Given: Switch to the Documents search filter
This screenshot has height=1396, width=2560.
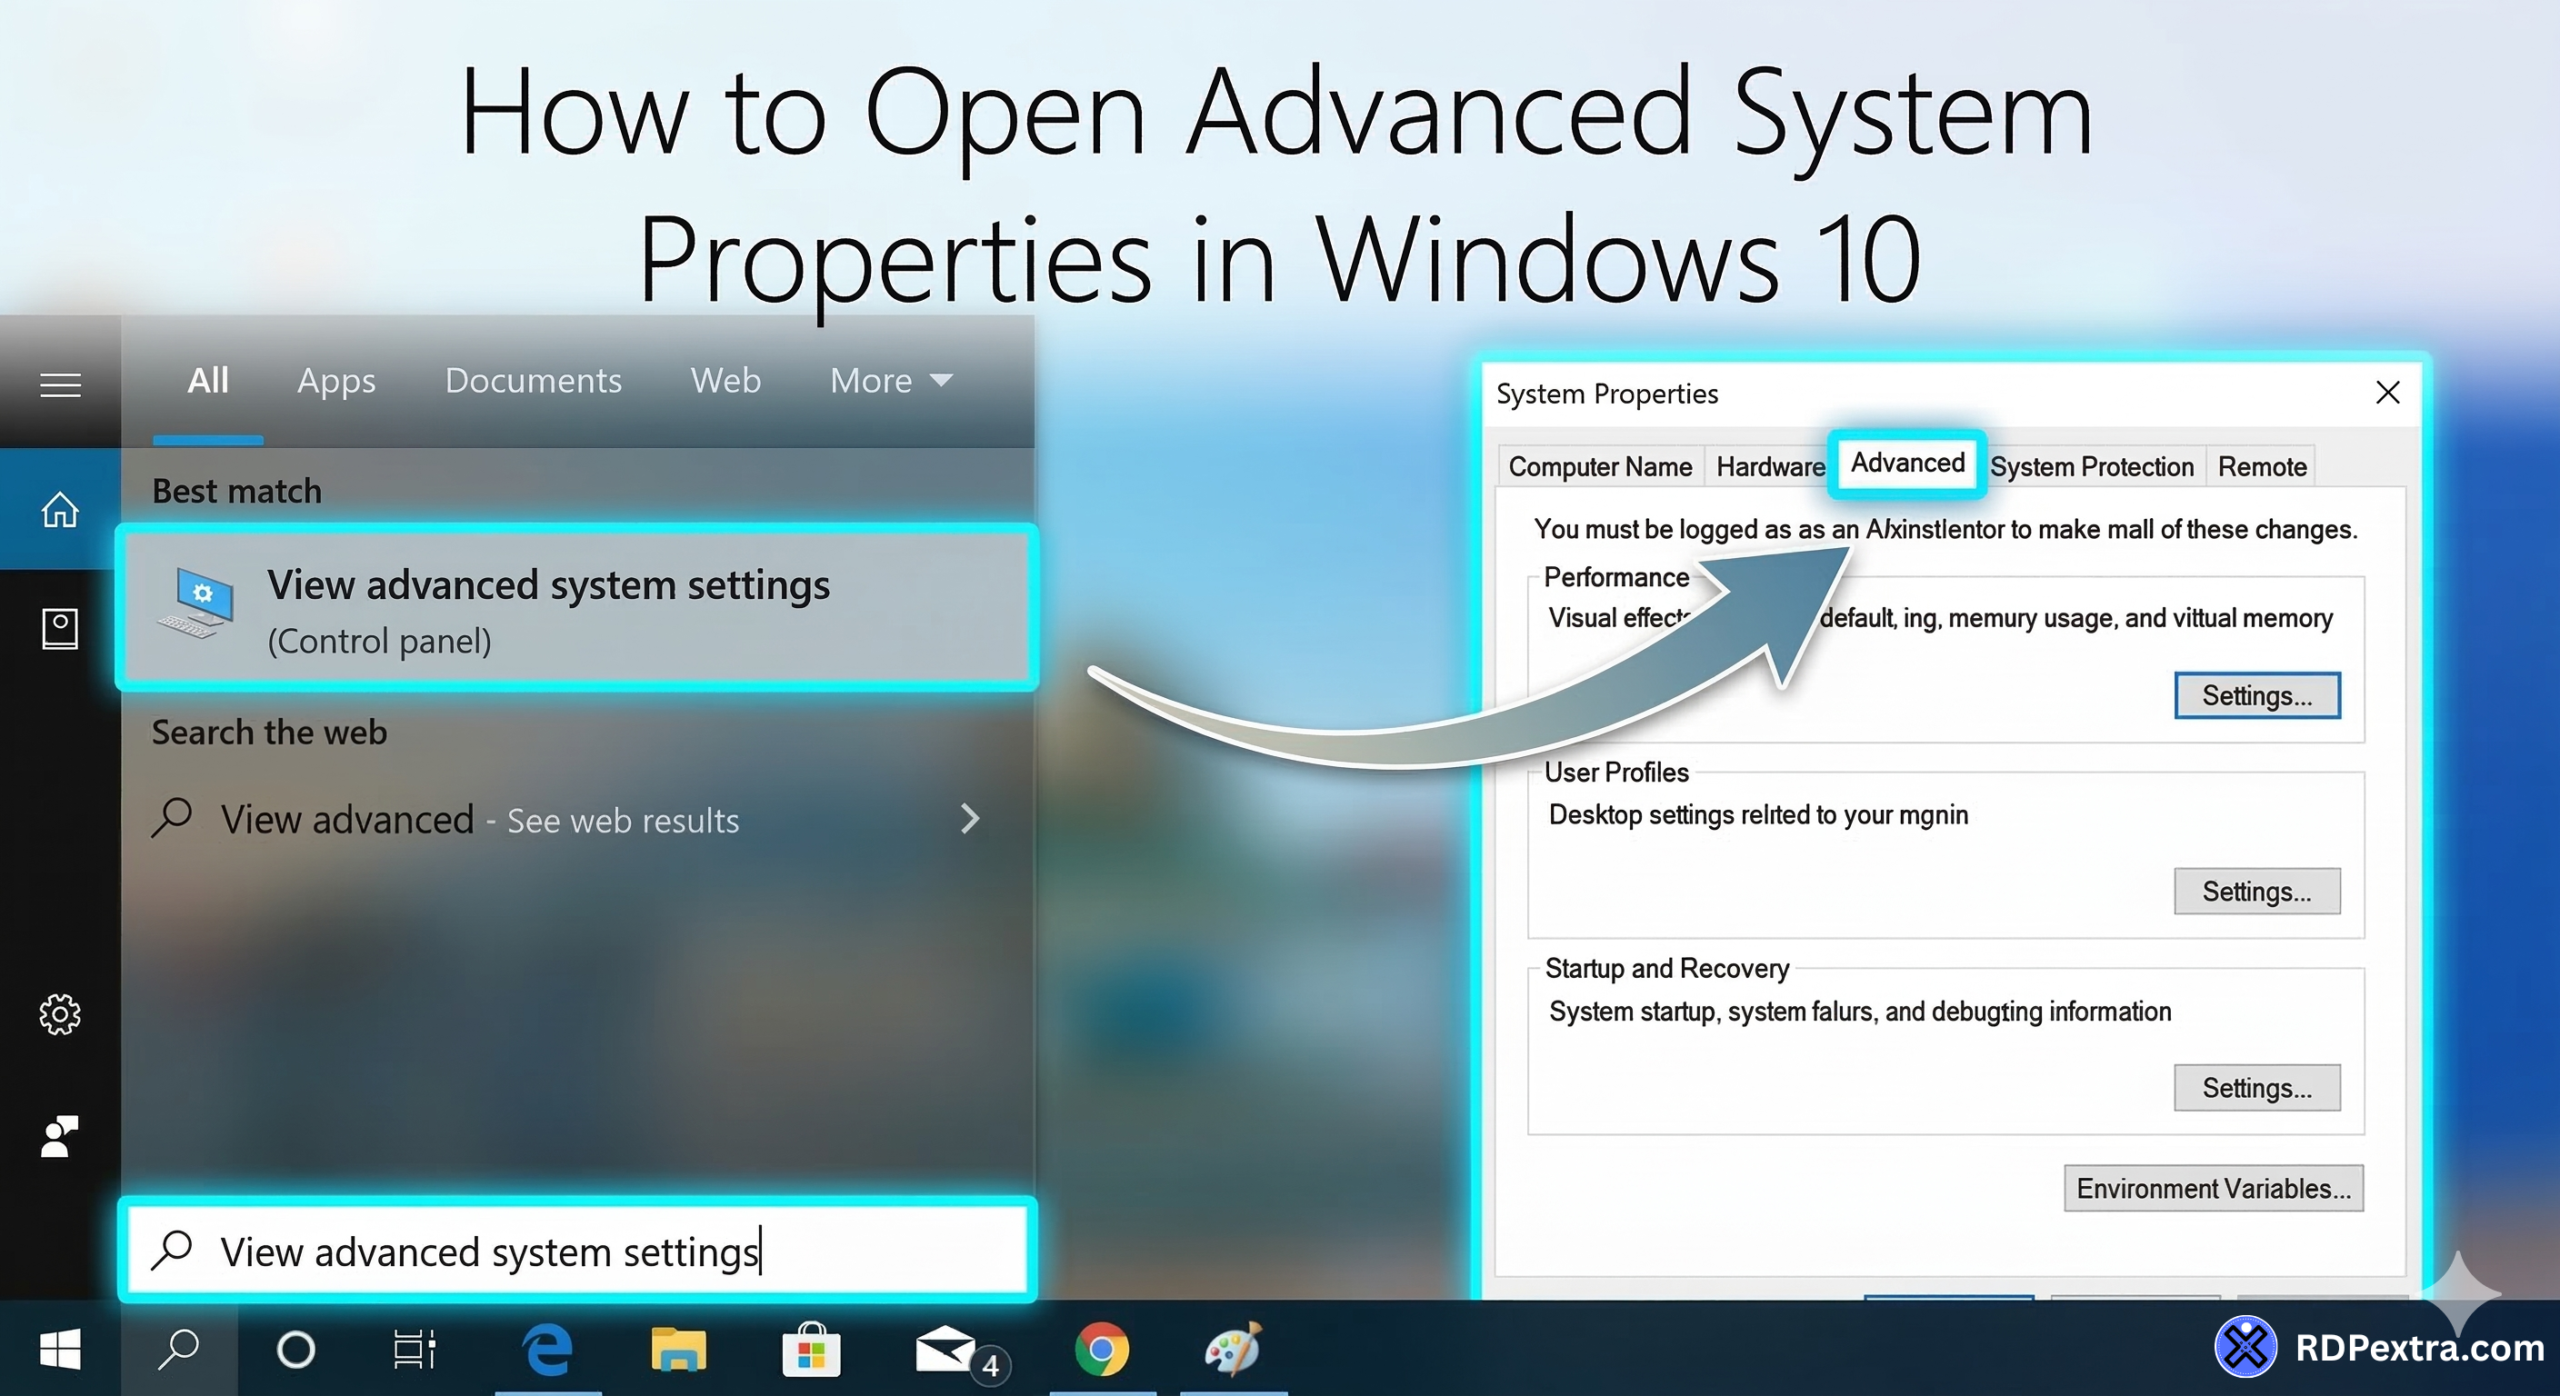Looking at the screenshot, I should pyautogui.click(x=533, y=380).
